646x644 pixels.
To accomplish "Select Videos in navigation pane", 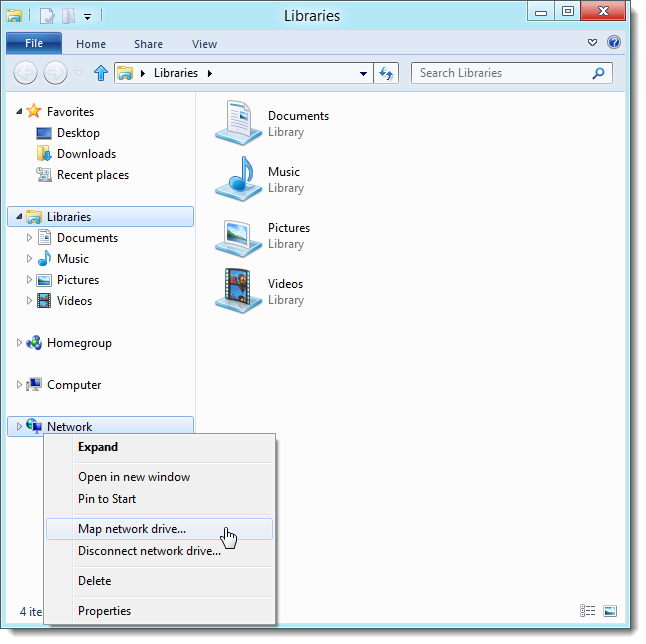I will pyautogui.click(x=74, y=301).
